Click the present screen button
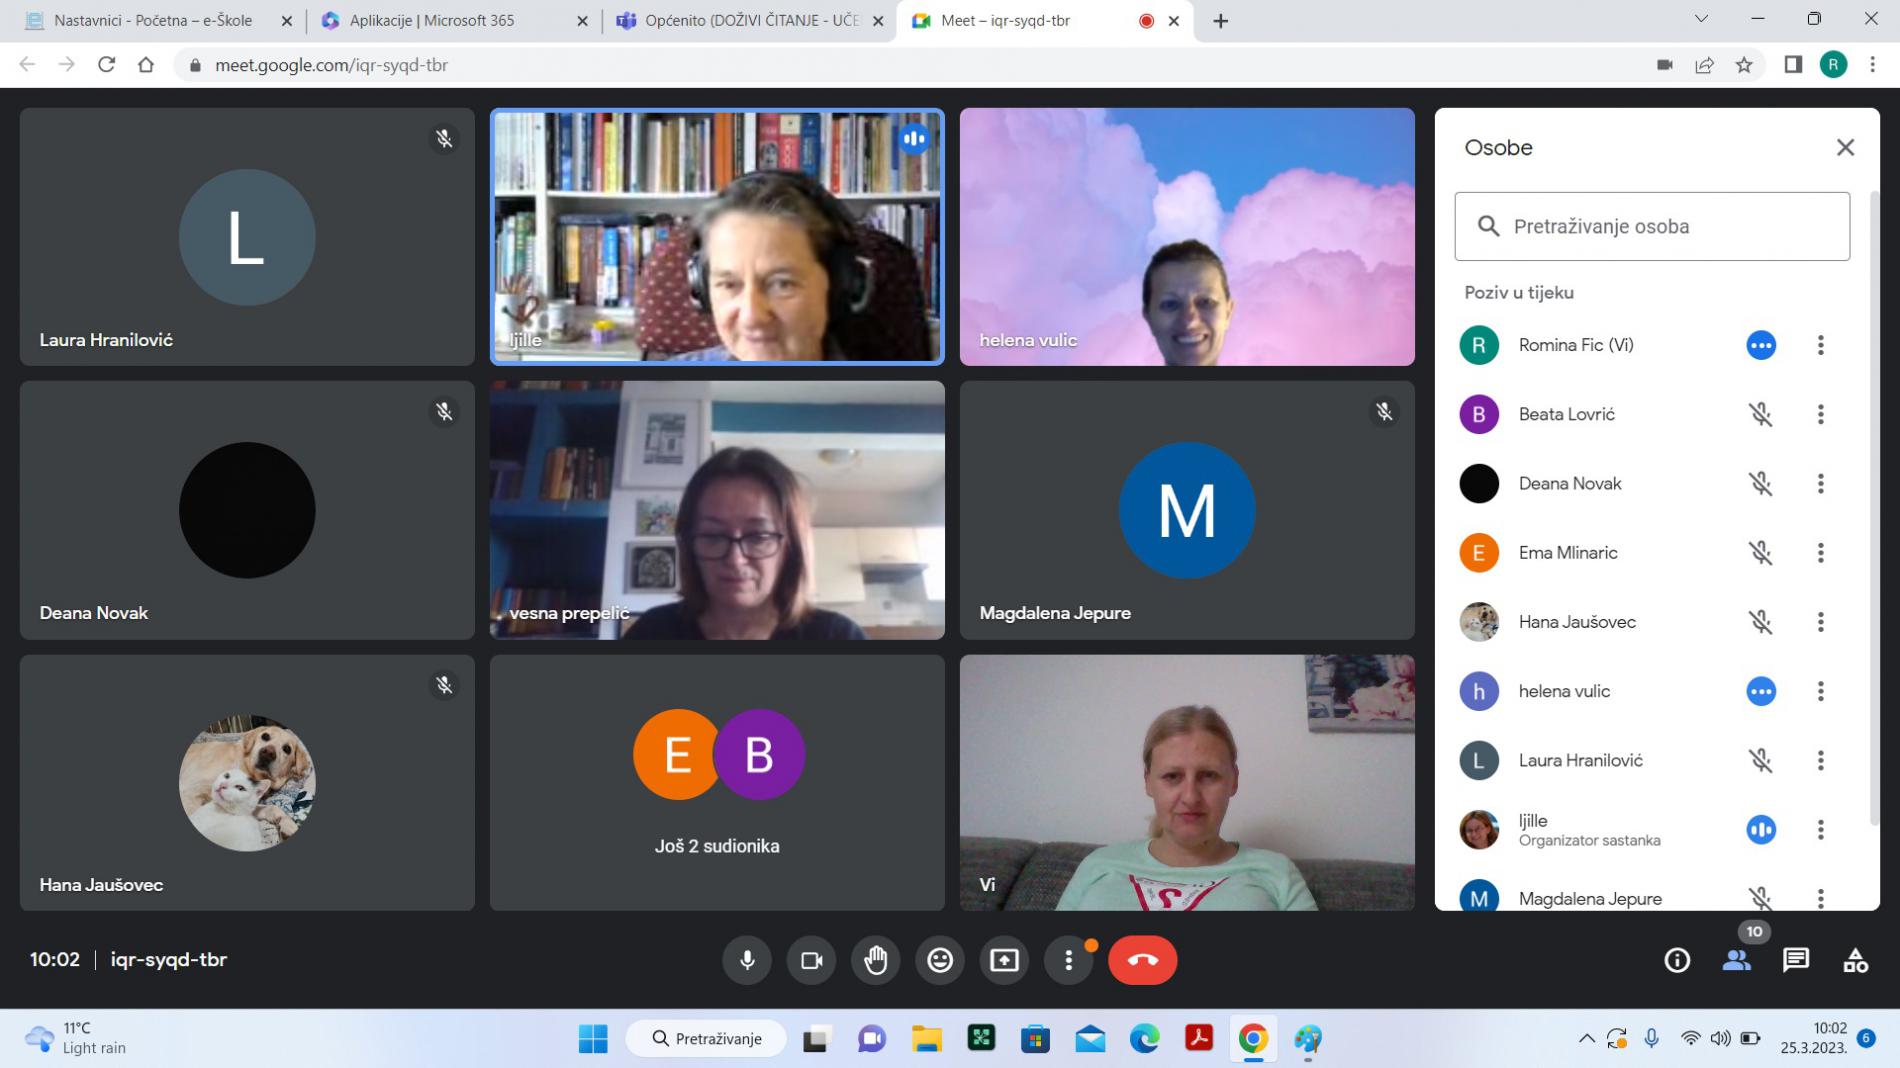Screen dimensions: 1900x1068 1004,960
